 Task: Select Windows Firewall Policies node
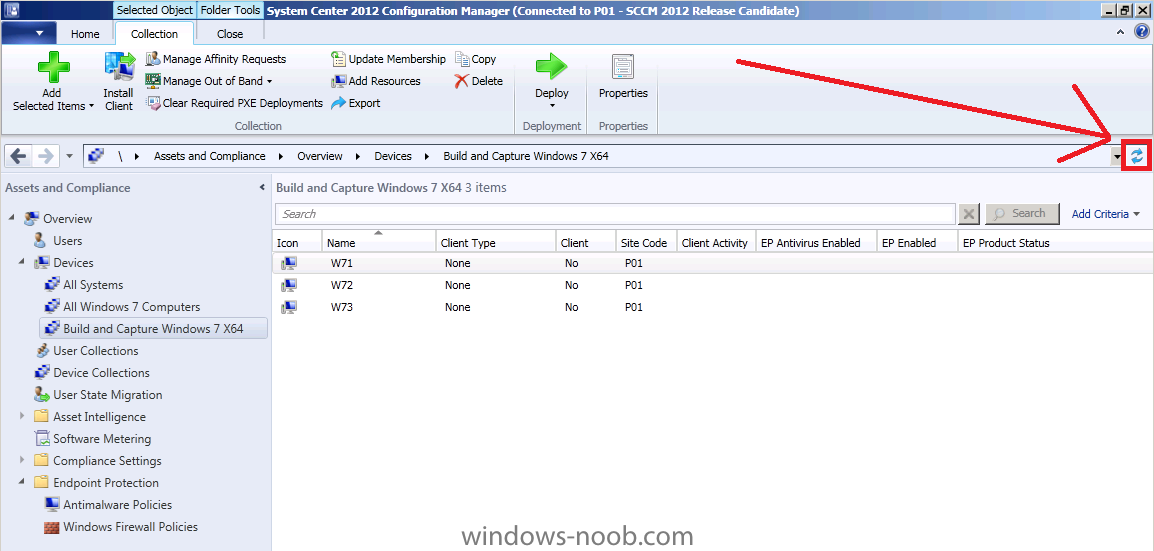click(131, 527)
